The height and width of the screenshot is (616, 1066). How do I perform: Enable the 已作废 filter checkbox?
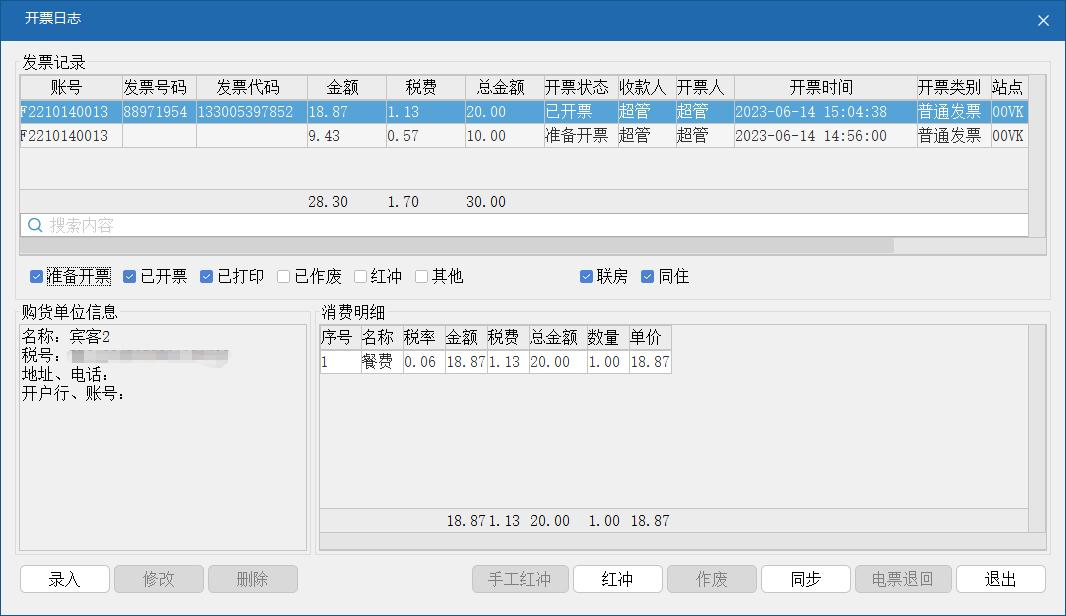[x=283, y=276]
